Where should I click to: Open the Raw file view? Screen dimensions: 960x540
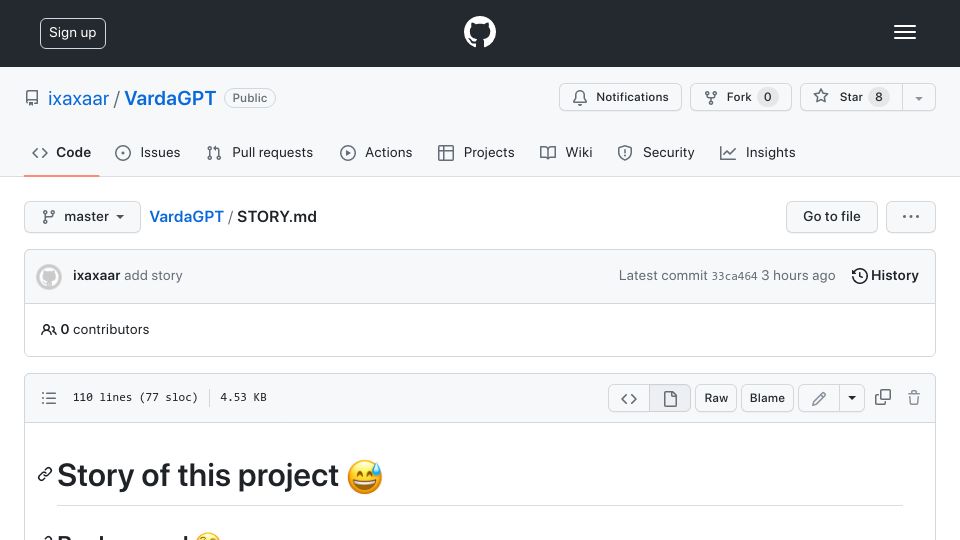pyautogui.click(x=716, y=399)
